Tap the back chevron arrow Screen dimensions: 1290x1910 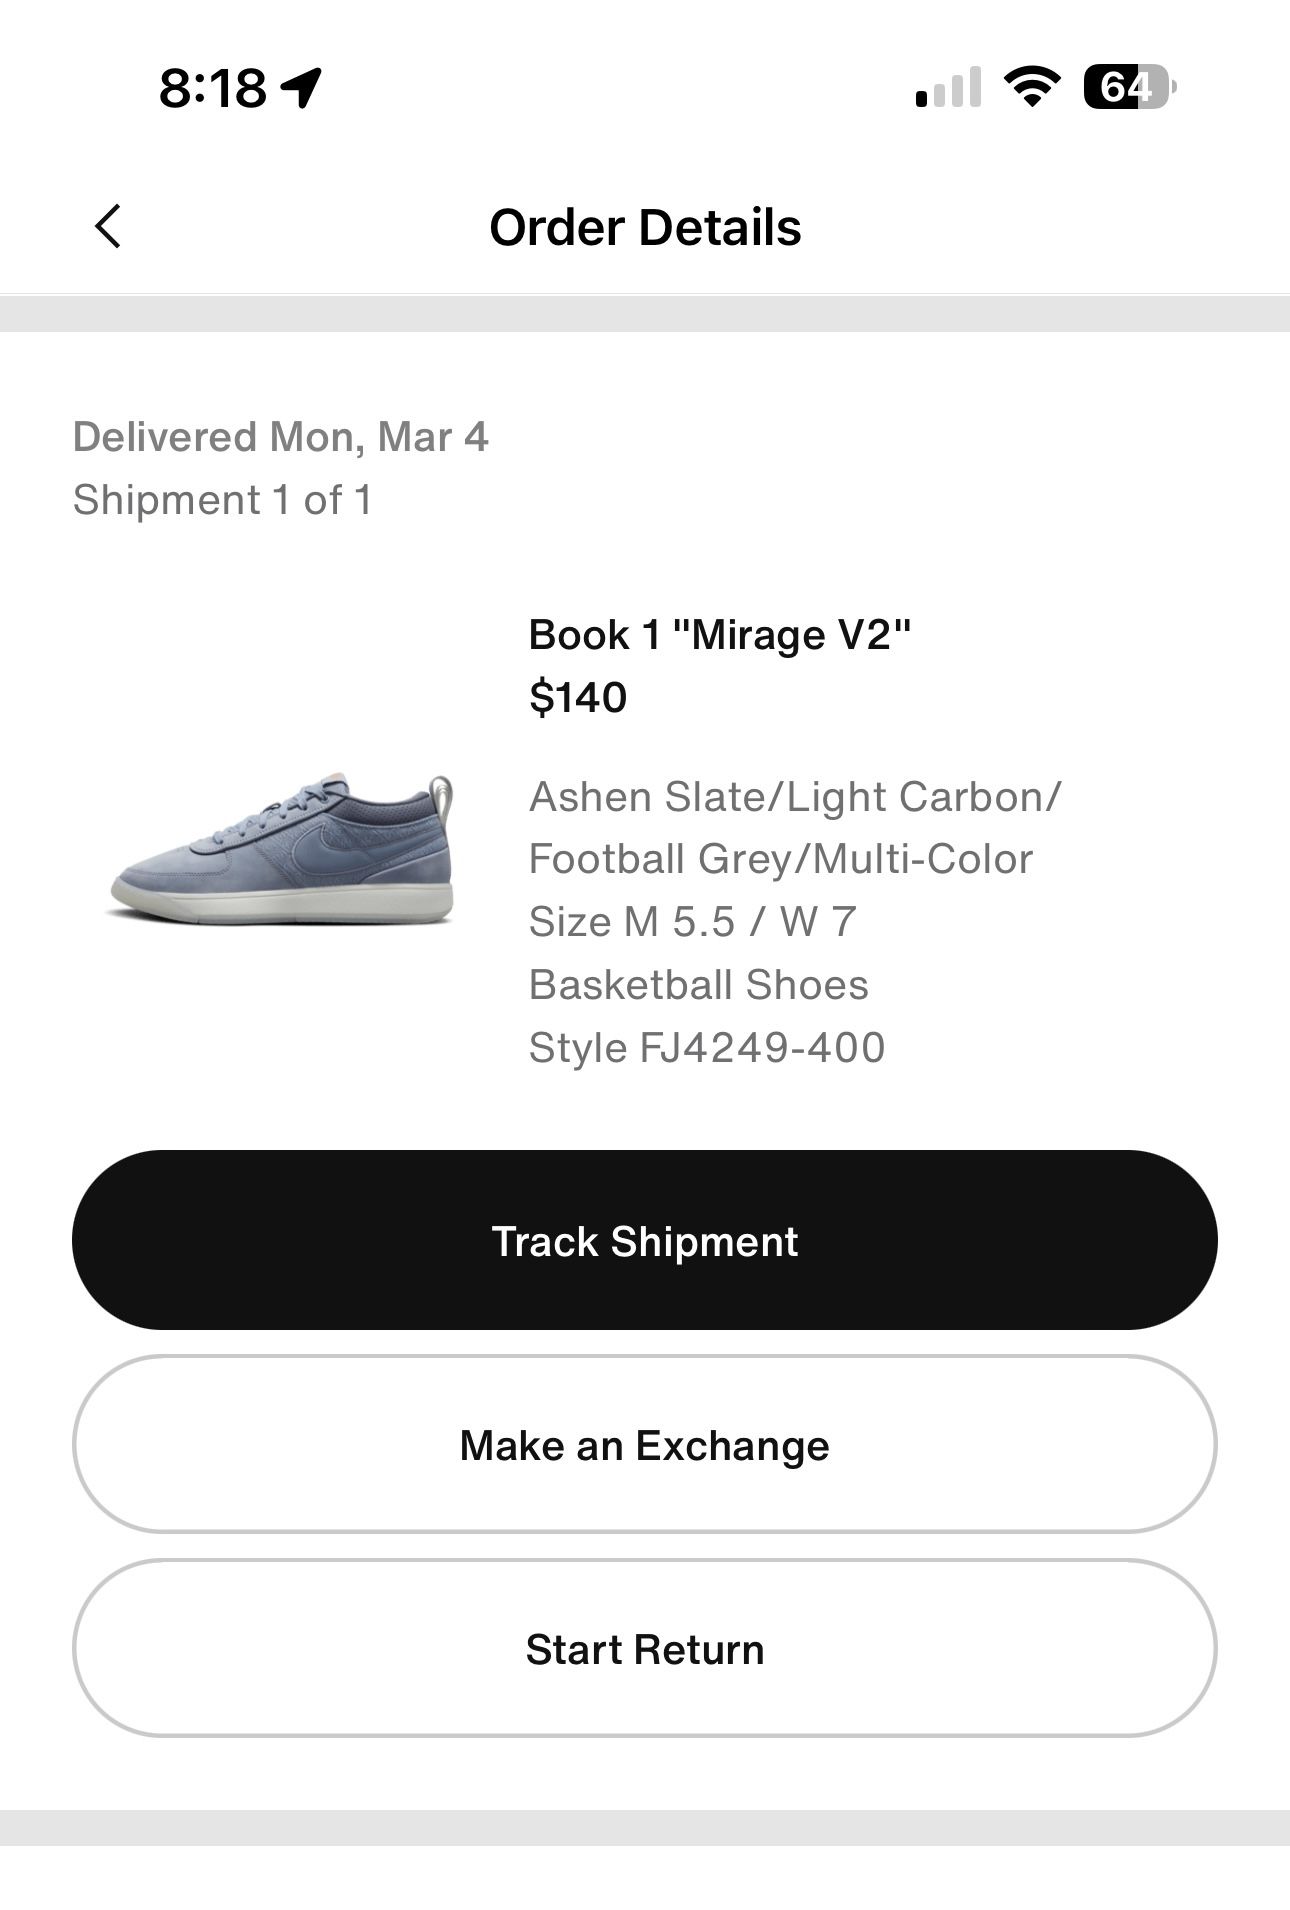108,226
